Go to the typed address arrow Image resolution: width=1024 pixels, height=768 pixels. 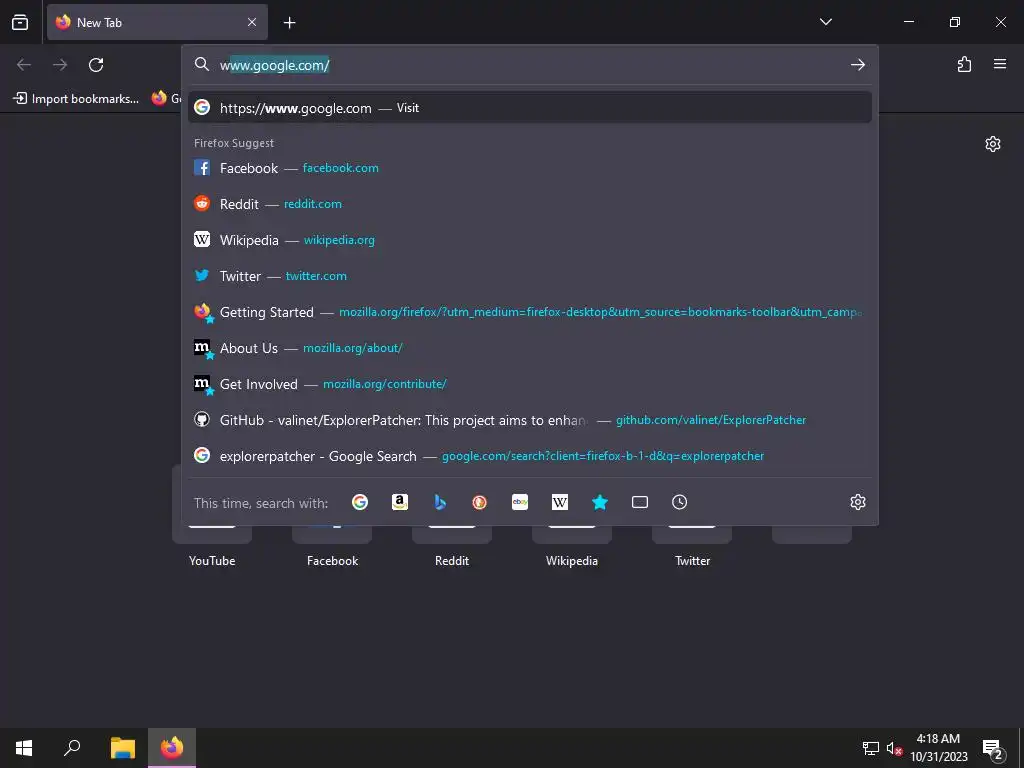[x=857, y=65]
